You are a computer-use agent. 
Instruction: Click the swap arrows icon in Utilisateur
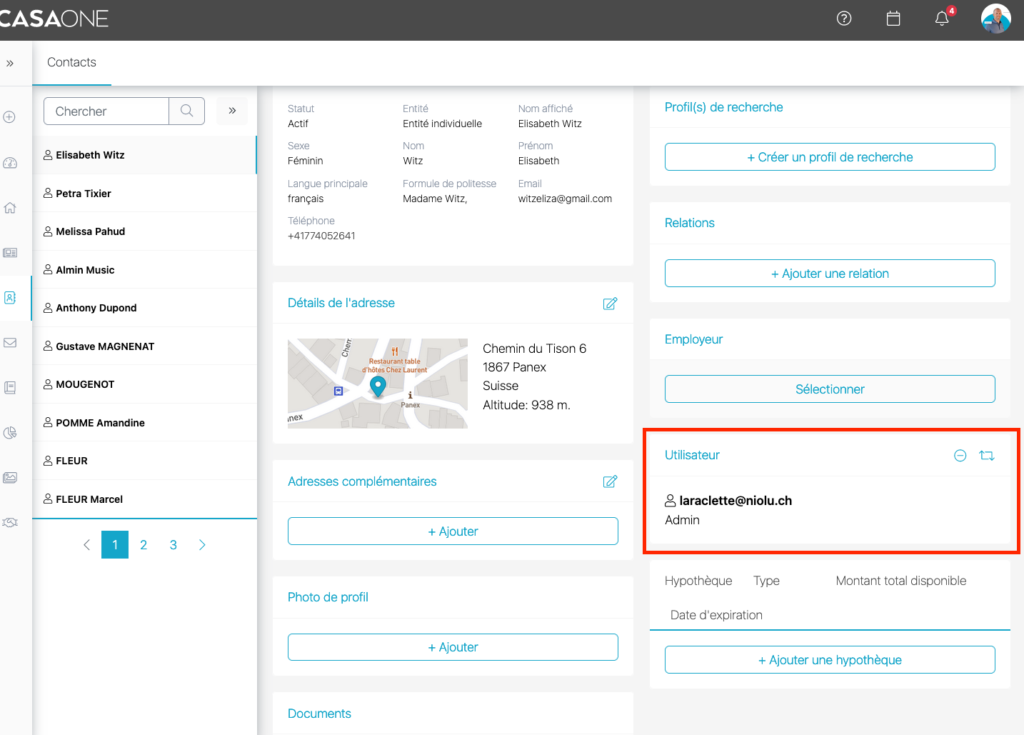coord(987,455)
